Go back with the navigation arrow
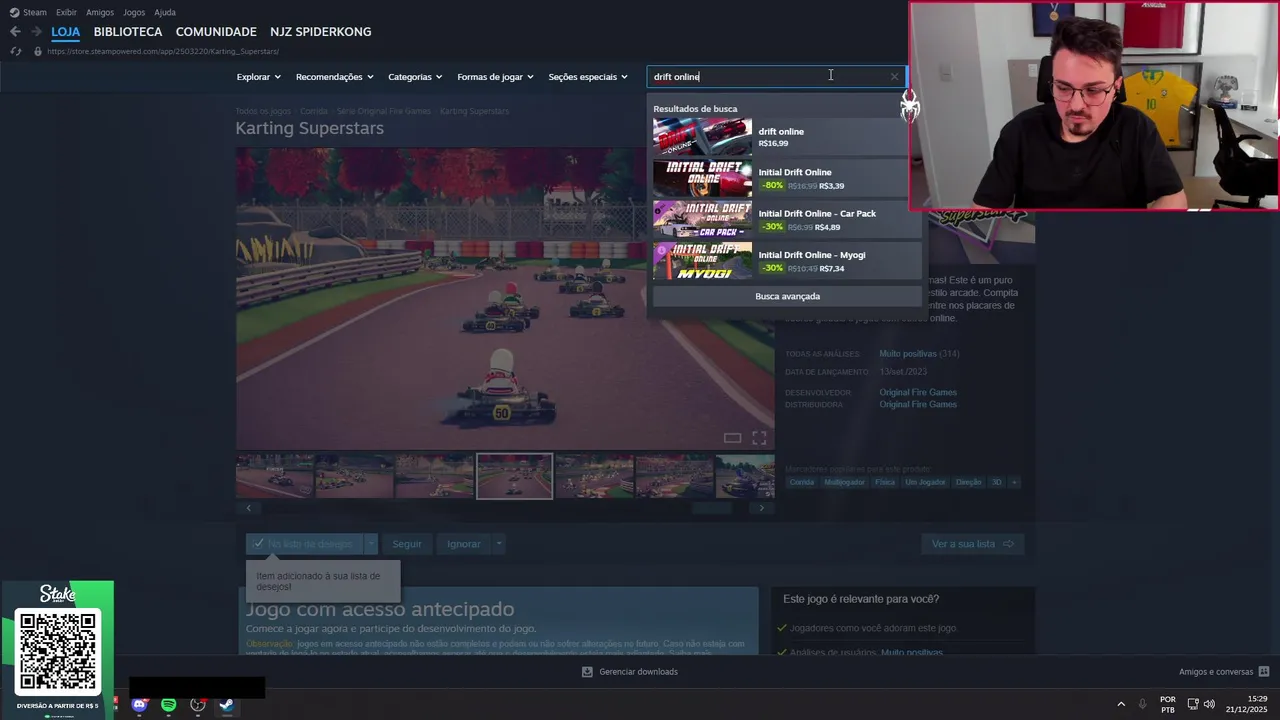This screenshot has height=720, width=1280. click(15, 32)
